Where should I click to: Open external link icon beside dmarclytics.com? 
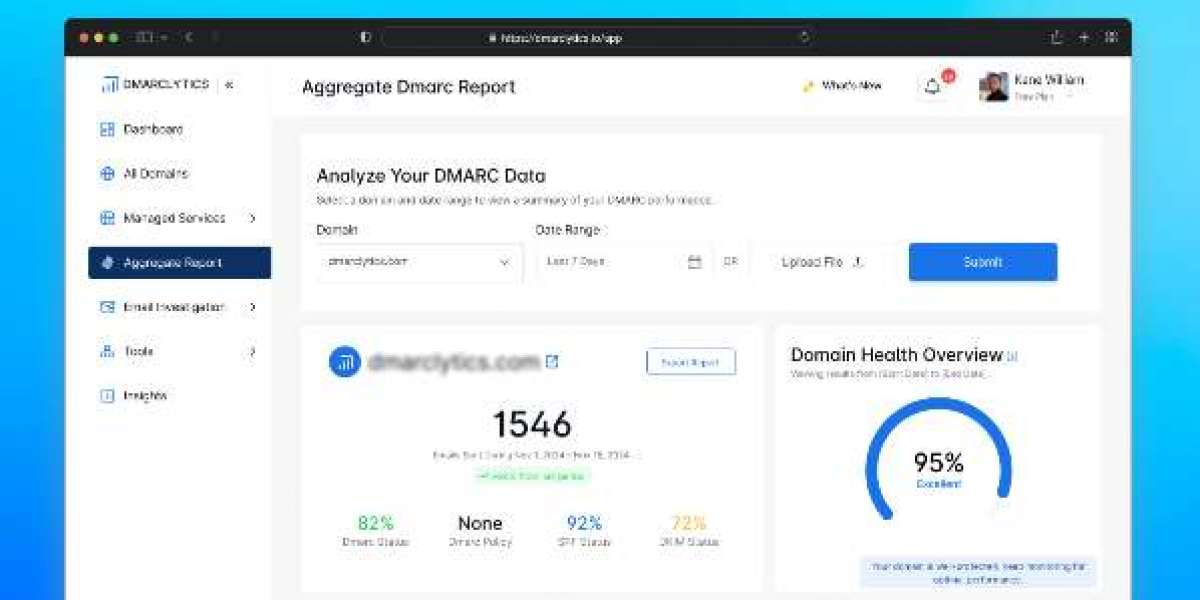[552, 362]
